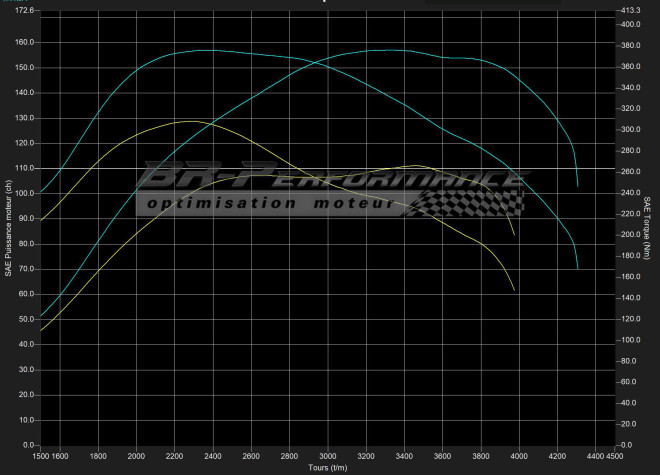Click the 1500 tick at RPM axis start

pyautogui.click(x=43, y=456)
